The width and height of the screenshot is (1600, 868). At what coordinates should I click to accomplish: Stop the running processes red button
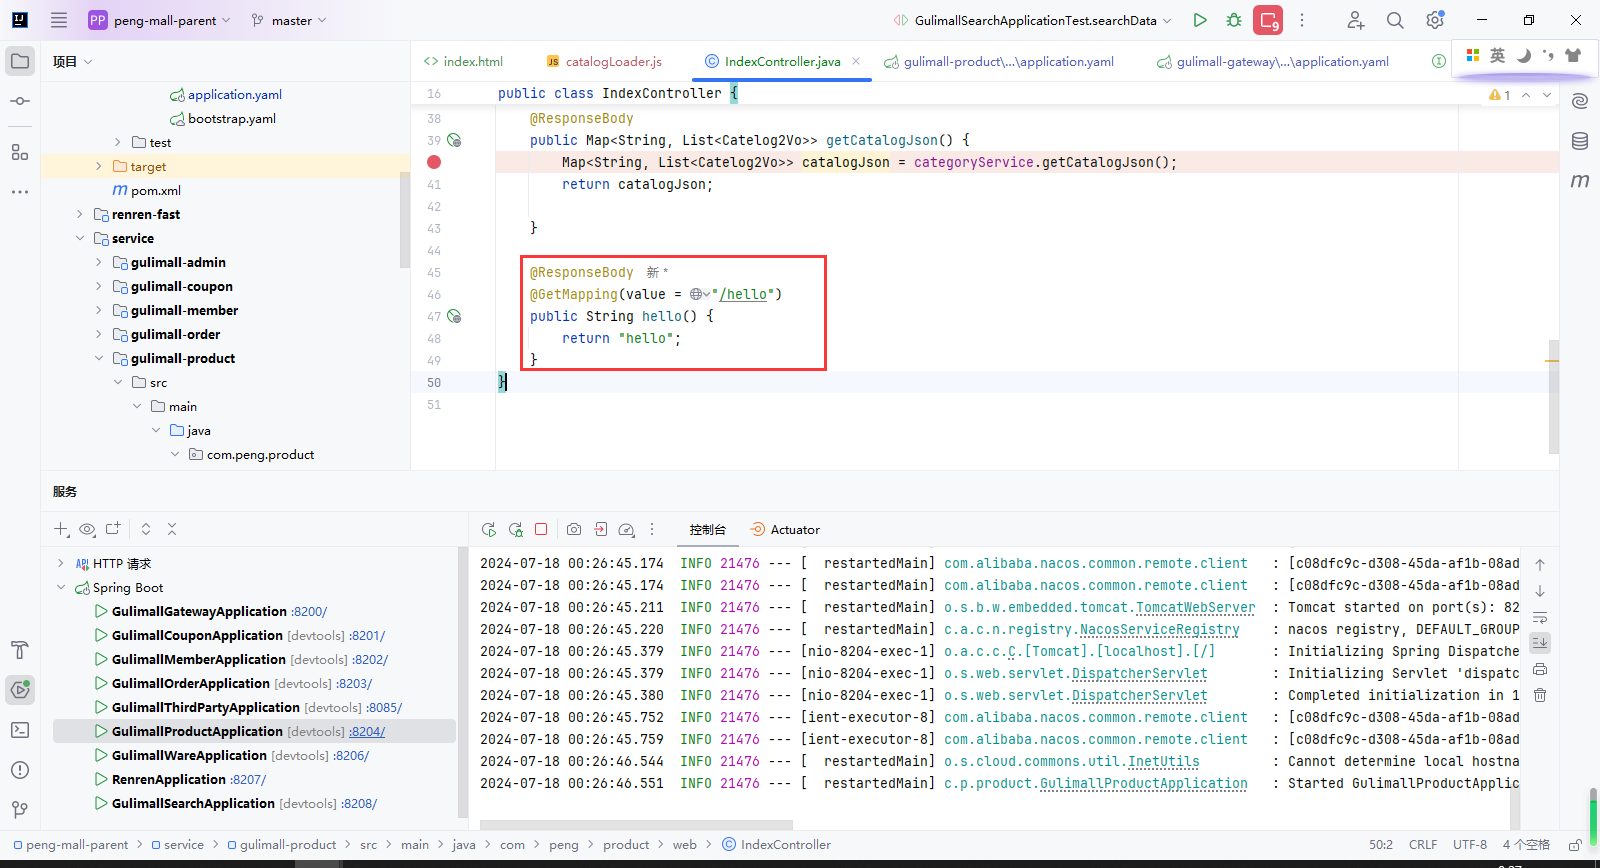coord(1268,20)
